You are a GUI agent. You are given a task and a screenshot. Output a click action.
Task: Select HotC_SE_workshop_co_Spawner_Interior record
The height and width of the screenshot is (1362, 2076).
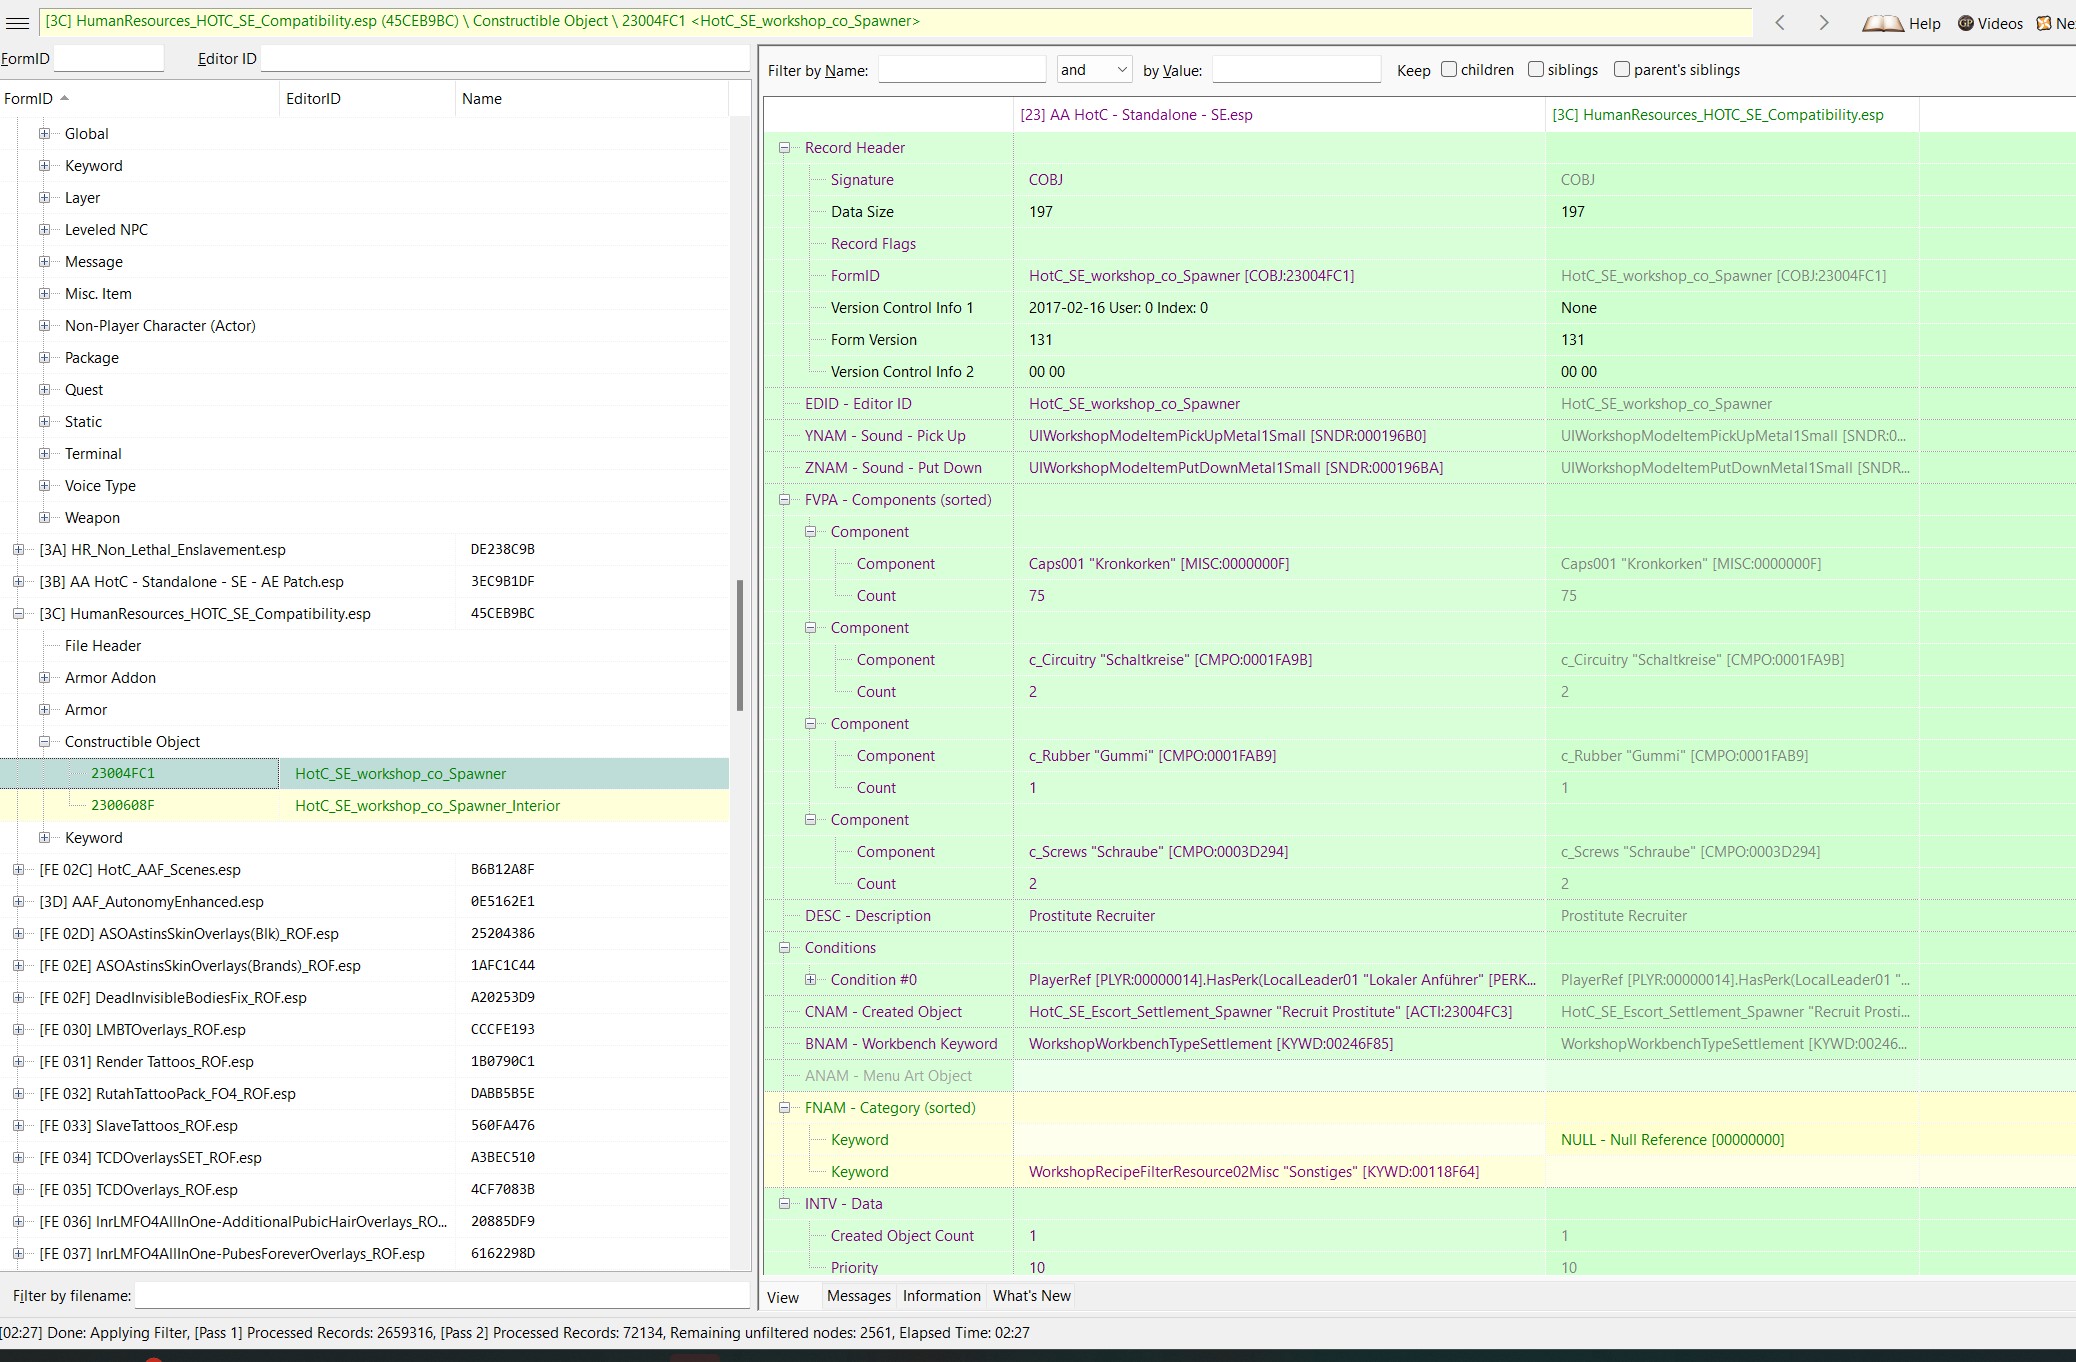tap(427, 806)
